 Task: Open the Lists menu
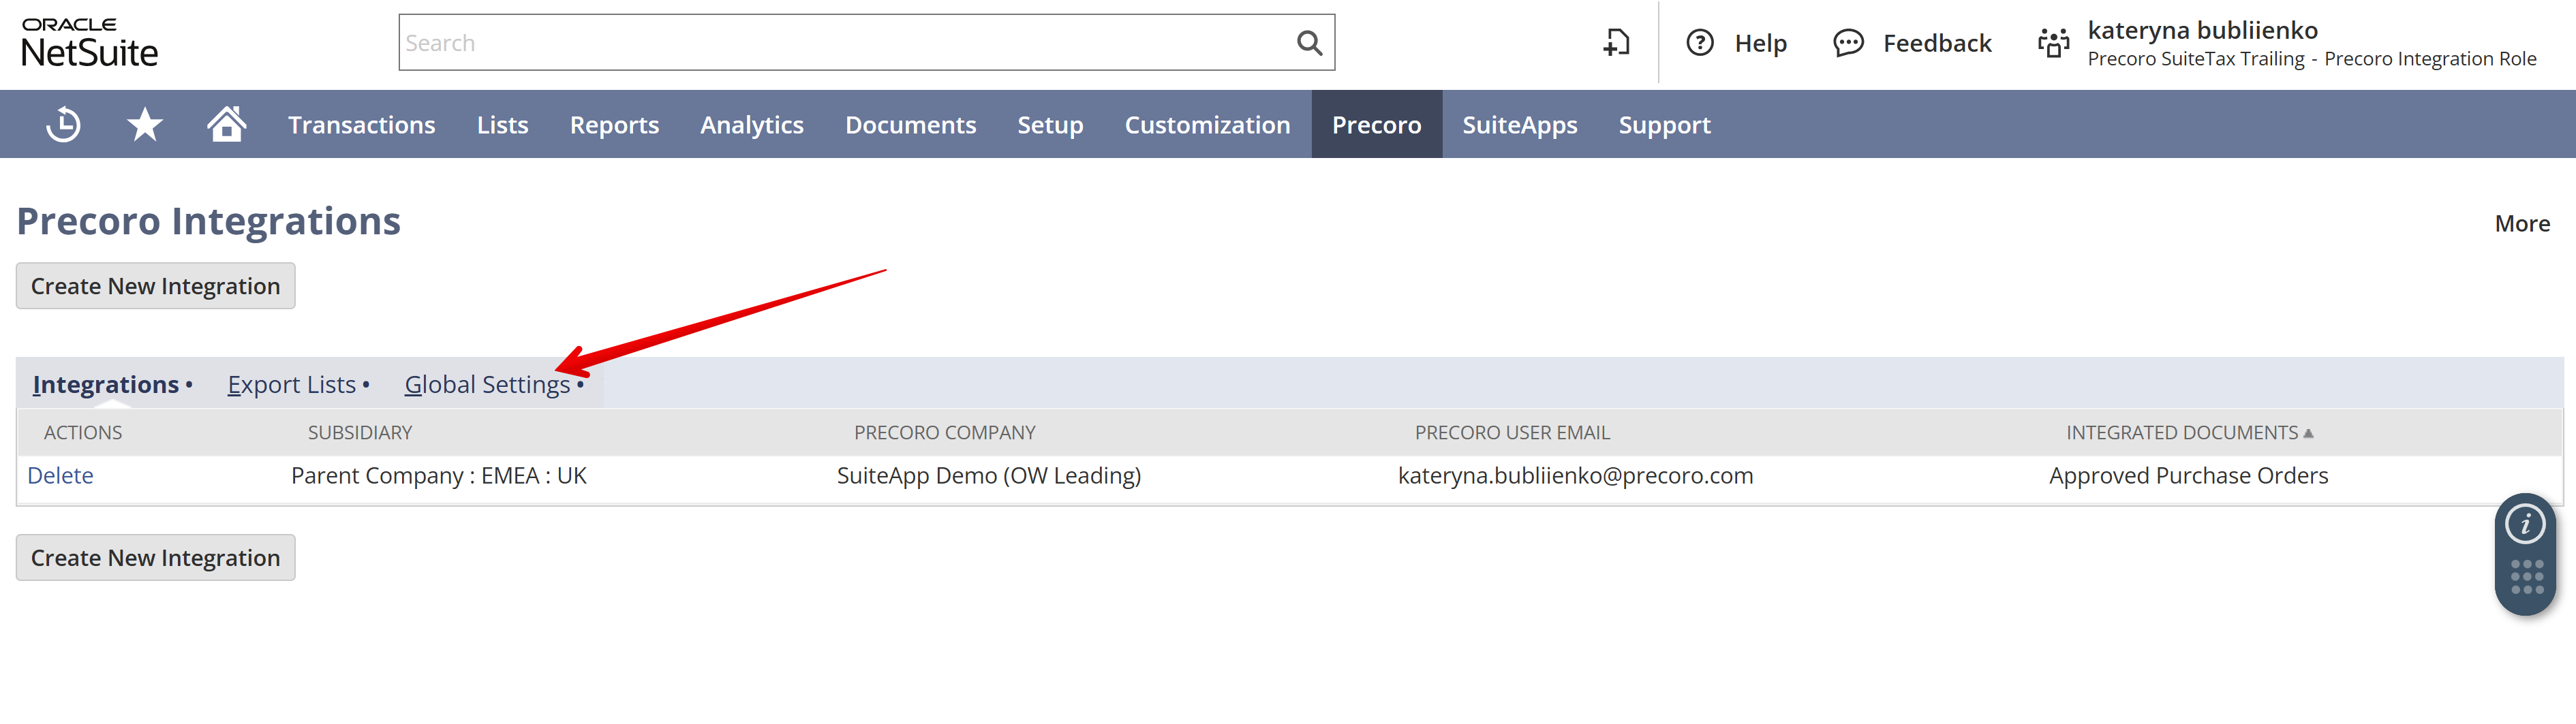point(502,125)
